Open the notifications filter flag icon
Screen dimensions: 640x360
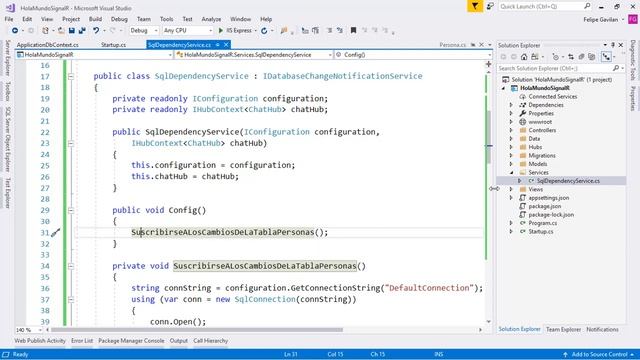click(475, 6)
